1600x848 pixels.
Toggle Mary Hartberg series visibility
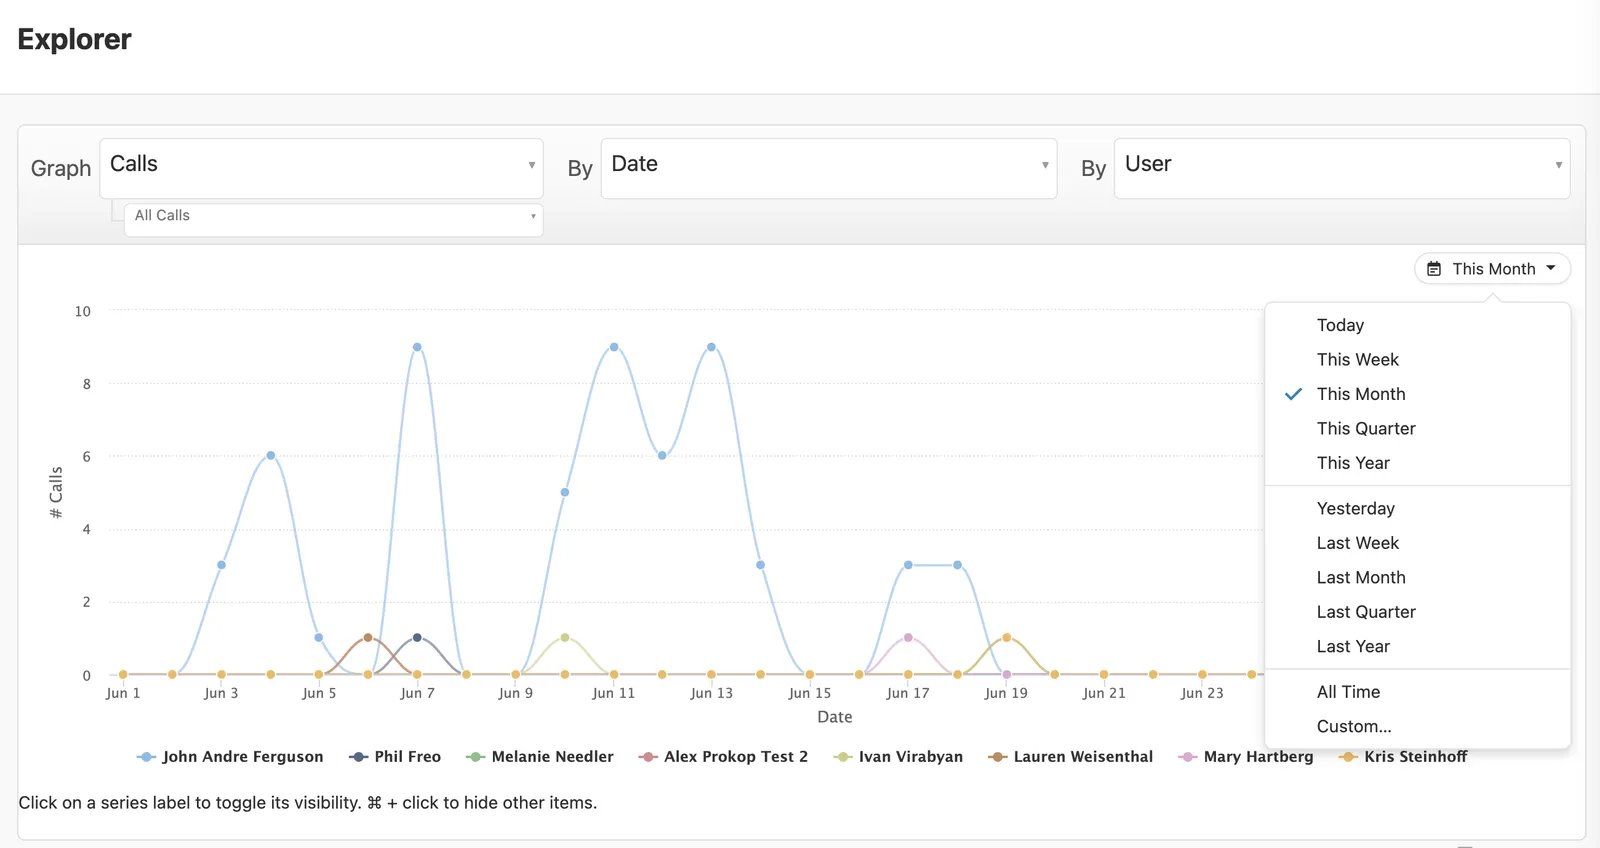tap(1246, 757)
